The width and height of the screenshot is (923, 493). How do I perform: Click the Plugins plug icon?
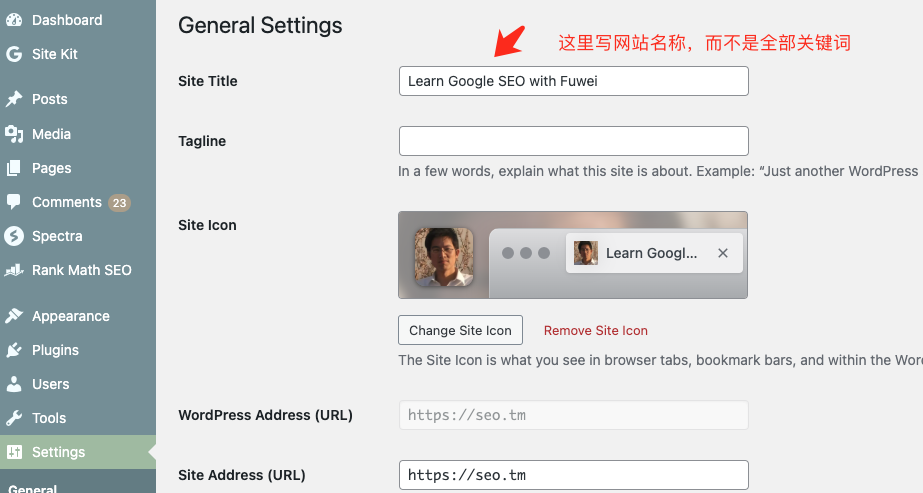(x=14, y=350)
